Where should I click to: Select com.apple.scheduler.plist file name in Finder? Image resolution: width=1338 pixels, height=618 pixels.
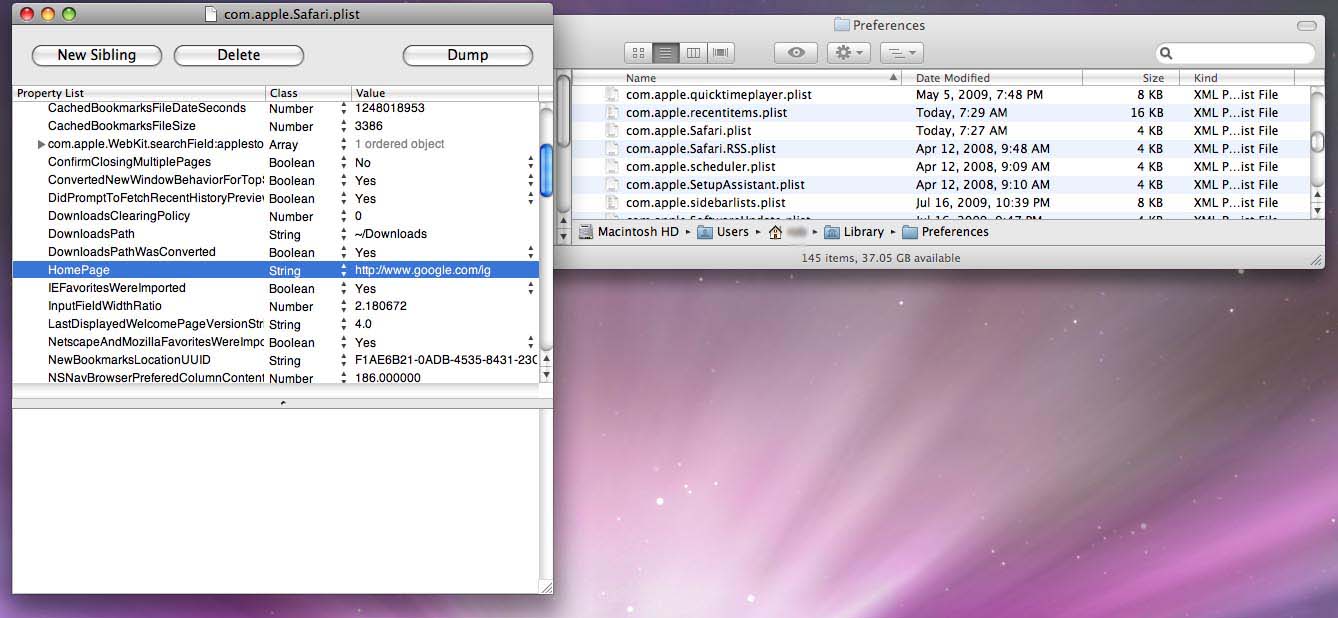[x=701, y=167]
